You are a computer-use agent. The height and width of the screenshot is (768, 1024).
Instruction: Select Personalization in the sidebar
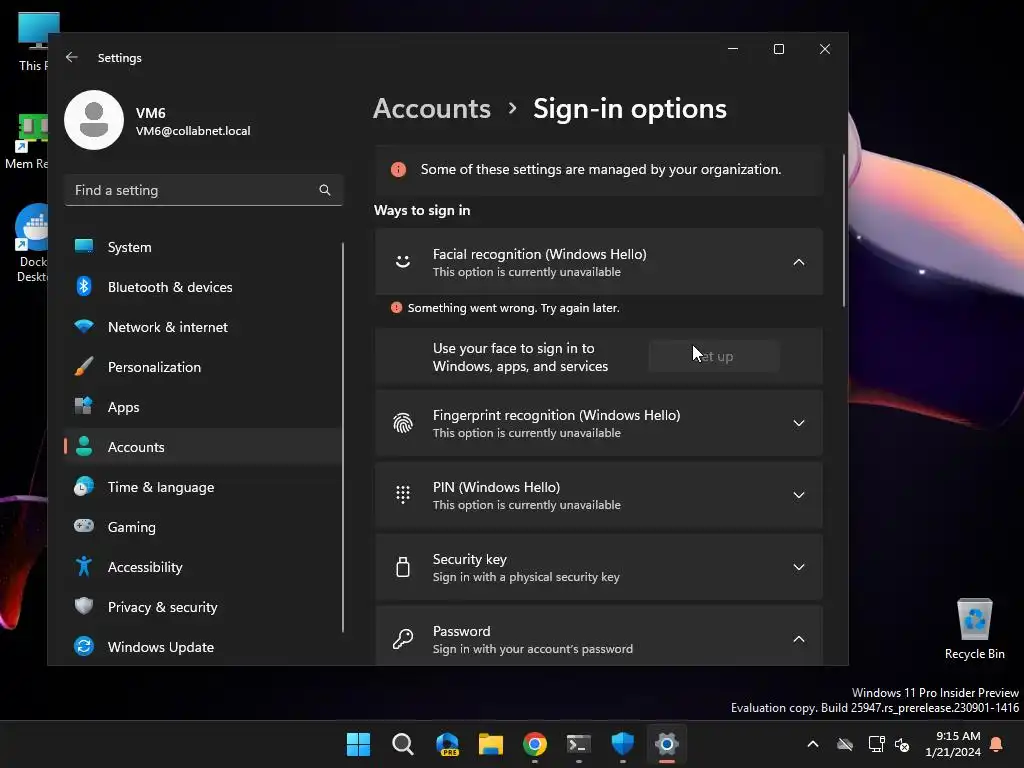(203, 366)
